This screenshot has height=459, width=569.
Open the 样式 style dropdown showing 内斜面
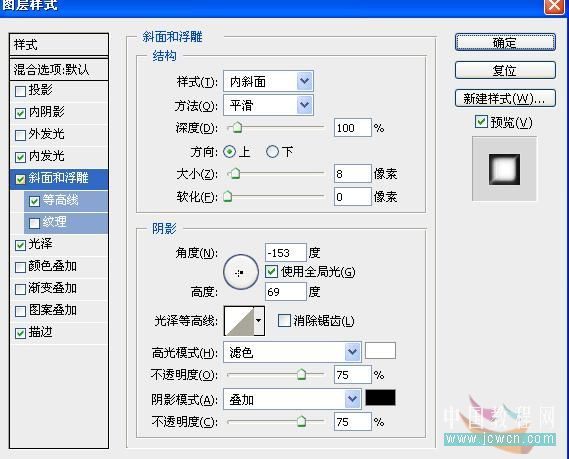coord(269,82)
